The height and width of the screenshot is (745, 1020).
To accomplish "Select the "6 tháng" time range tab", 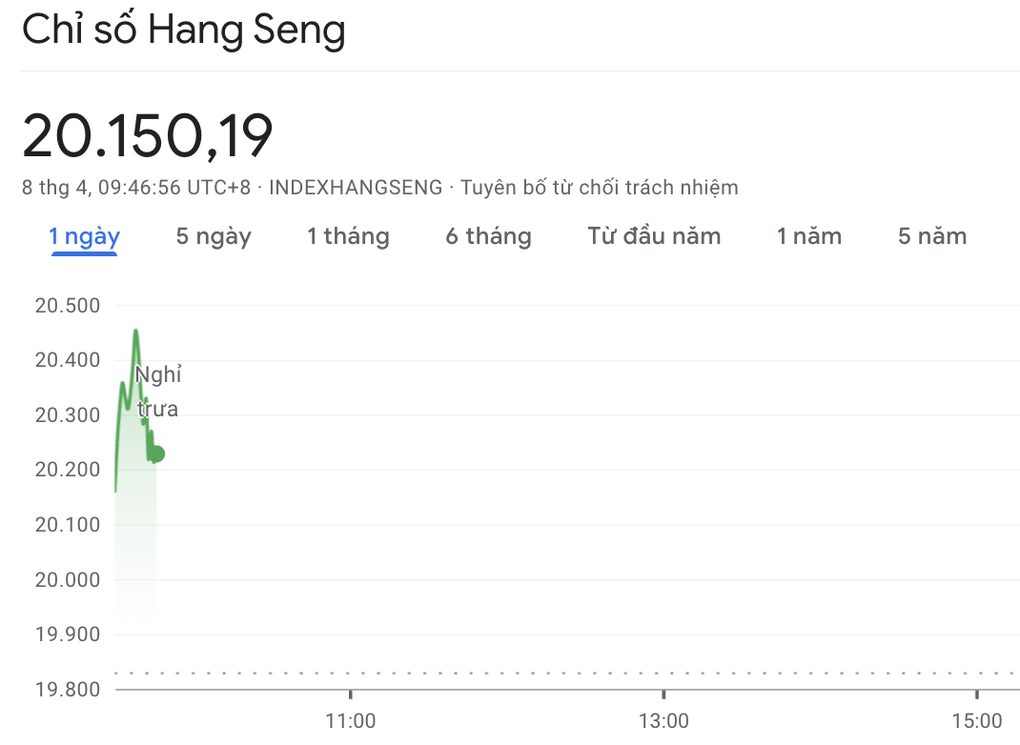I will click(488, 236).
